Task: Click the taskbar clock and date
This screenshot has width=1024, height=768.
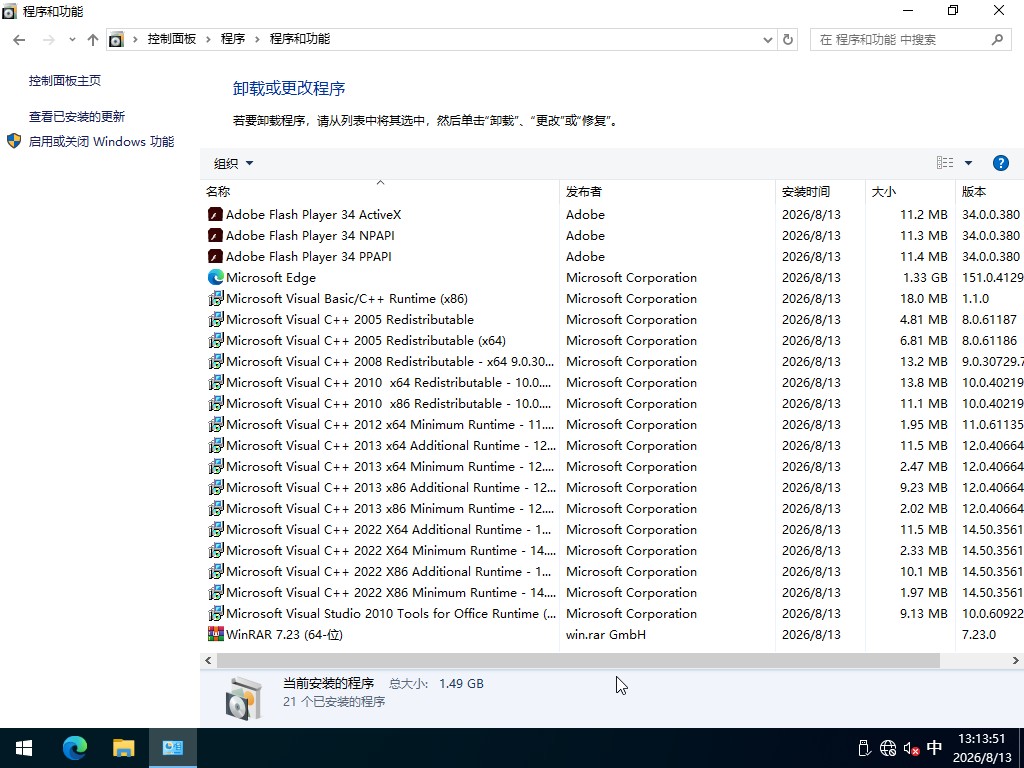Action: point(982,748)
